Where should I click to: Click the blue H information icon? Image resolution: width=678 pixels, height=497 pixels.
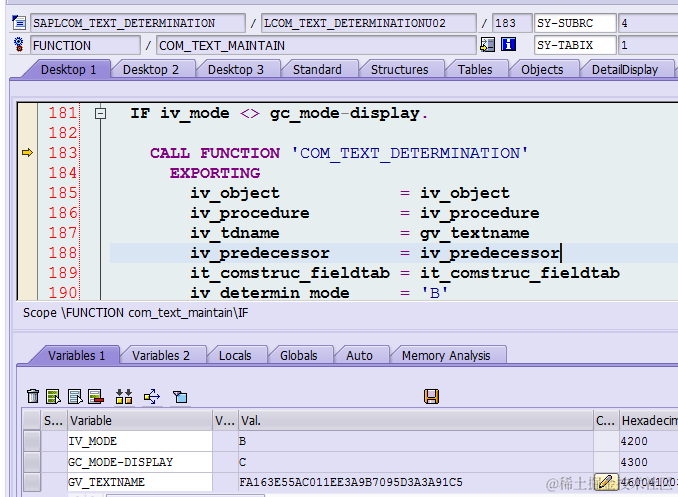[x=508, y=44]
